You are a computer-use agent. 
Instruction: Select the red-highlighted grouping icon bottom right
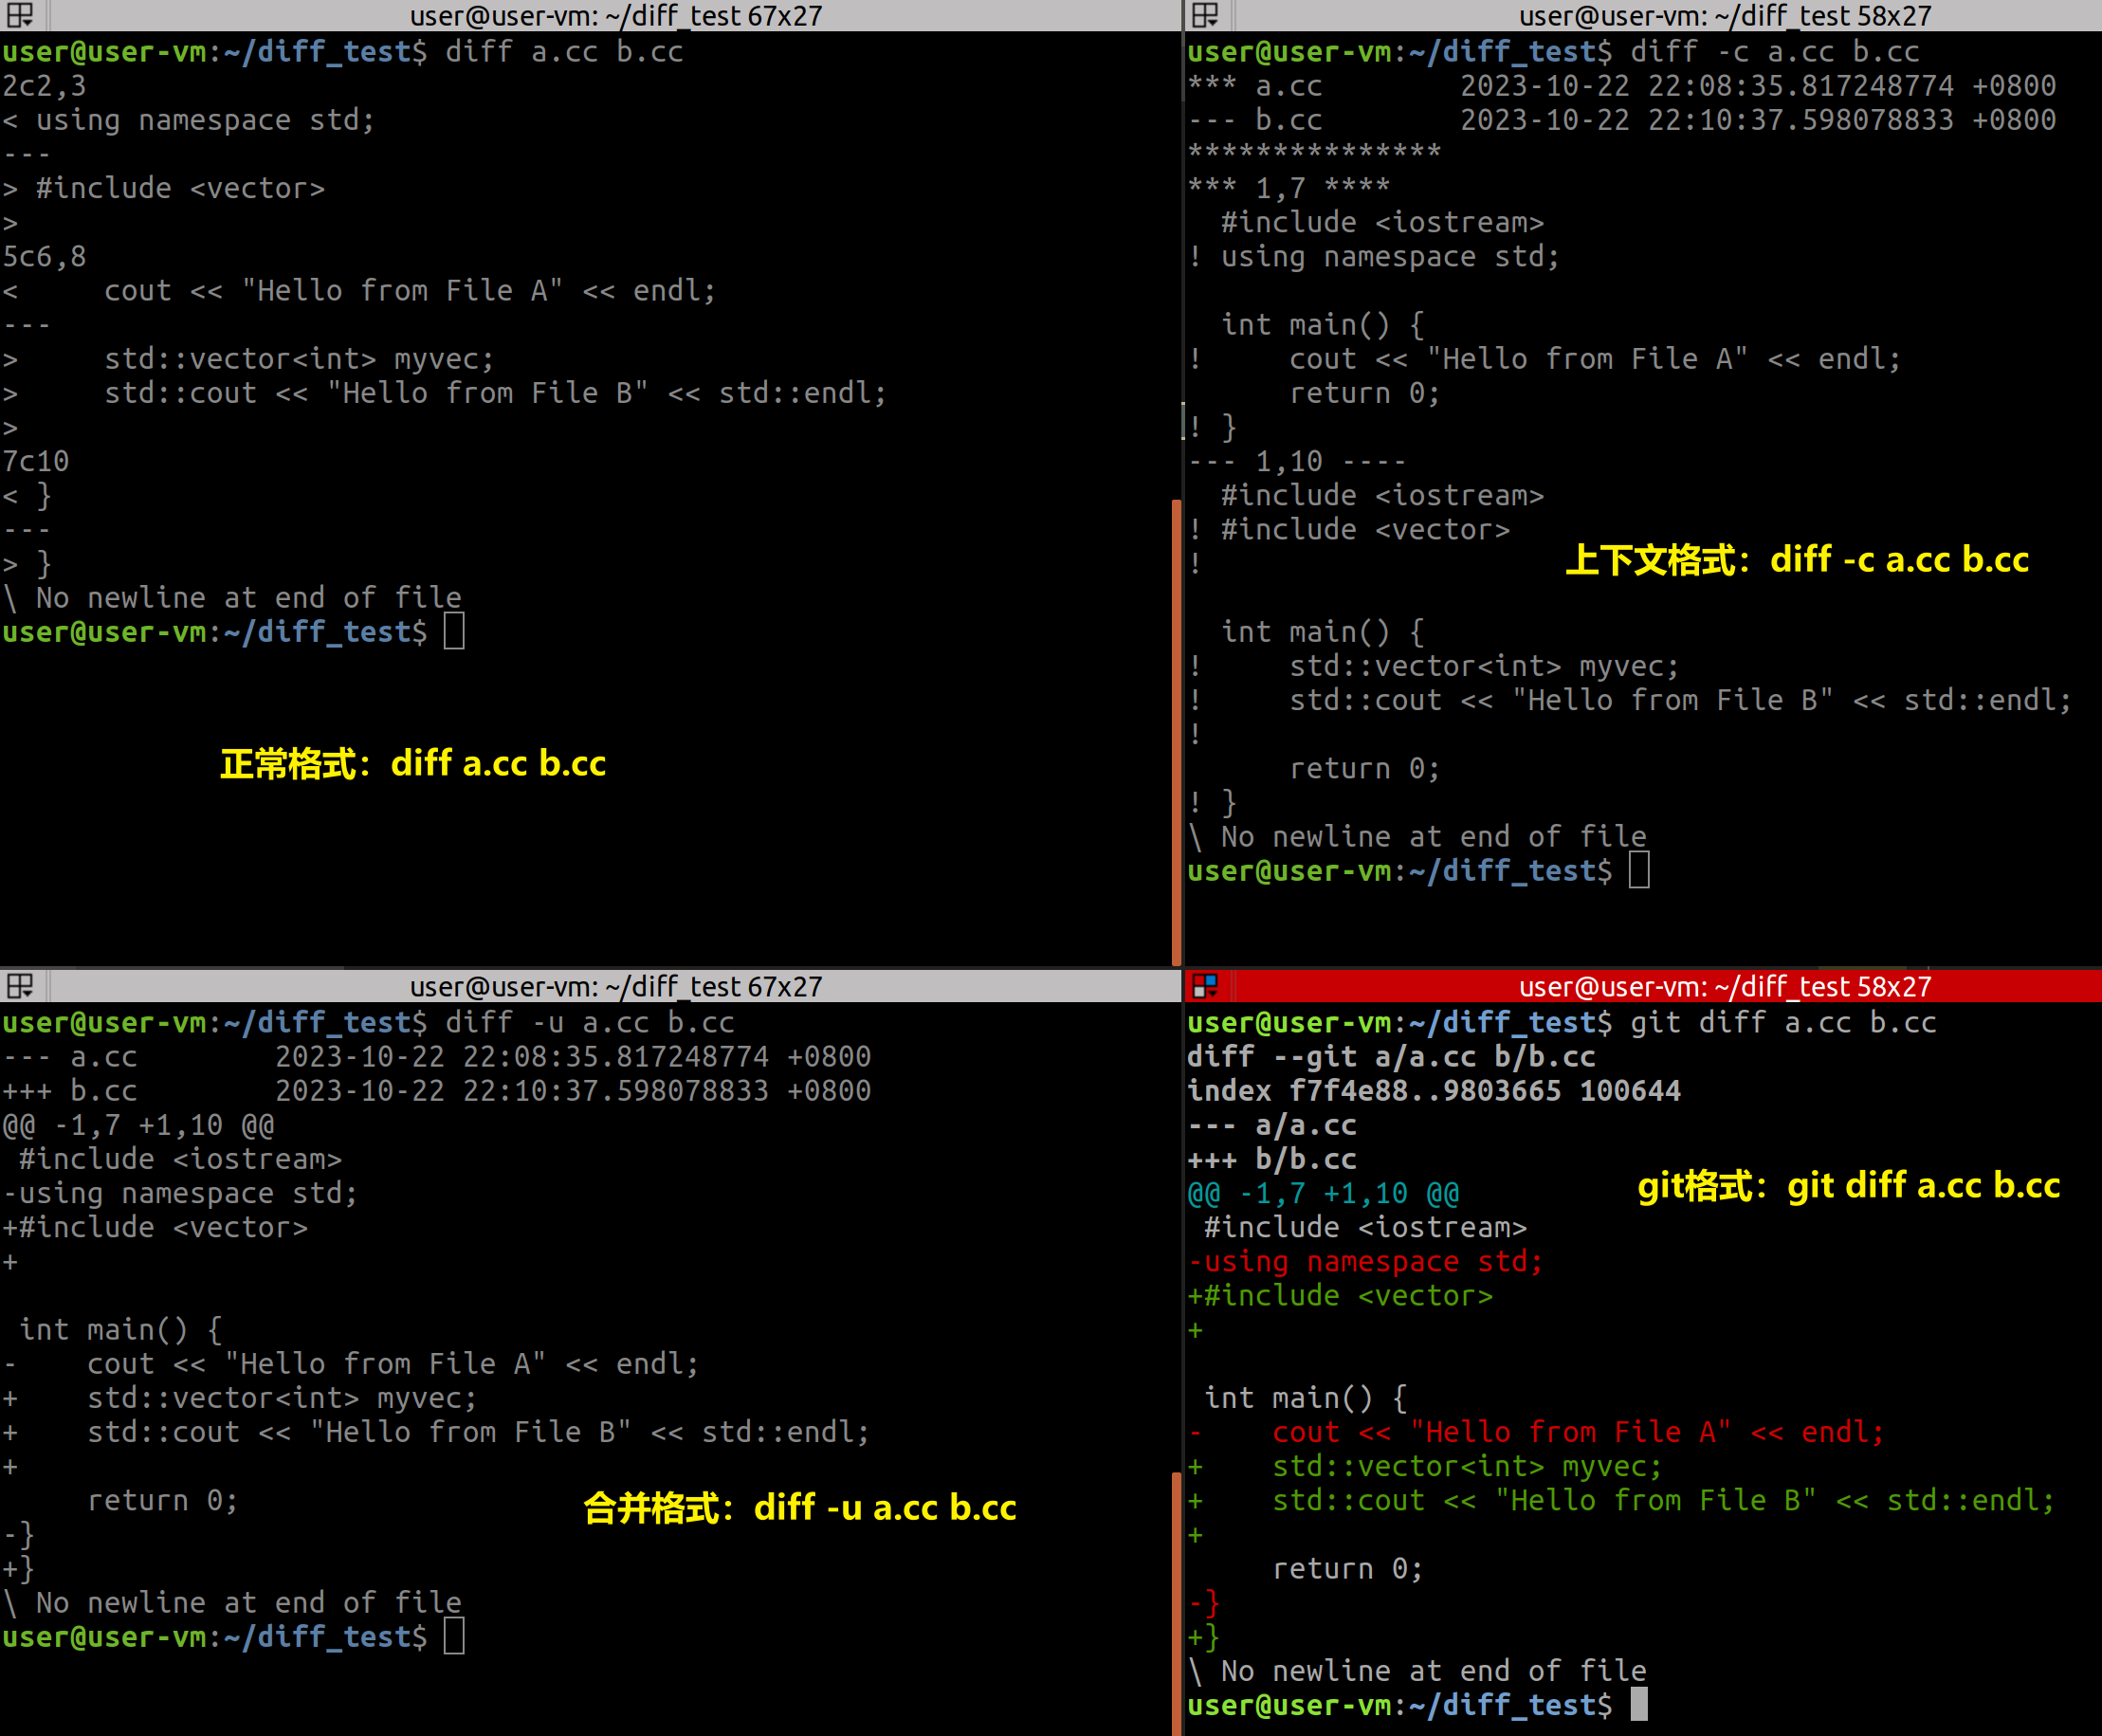[x=1206, y=986]
